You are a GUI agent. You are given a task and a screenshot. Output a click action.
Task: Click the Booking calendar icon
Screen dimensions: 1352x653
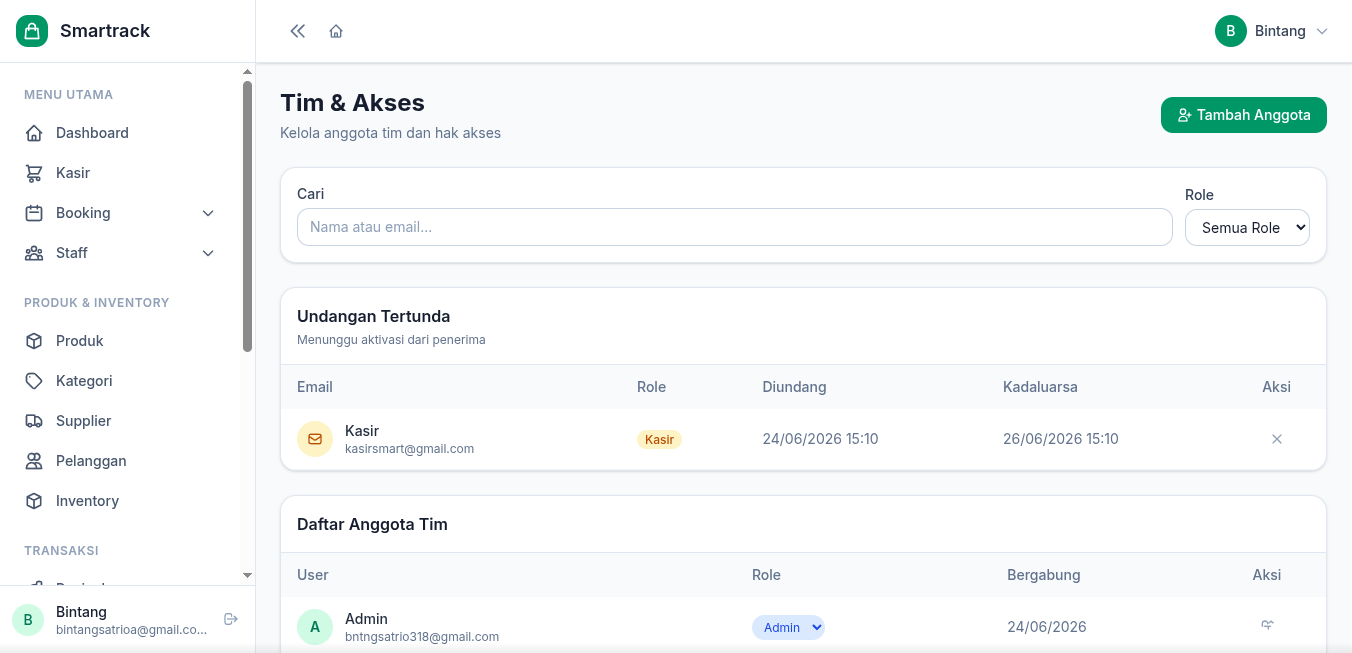click(34, 213)
